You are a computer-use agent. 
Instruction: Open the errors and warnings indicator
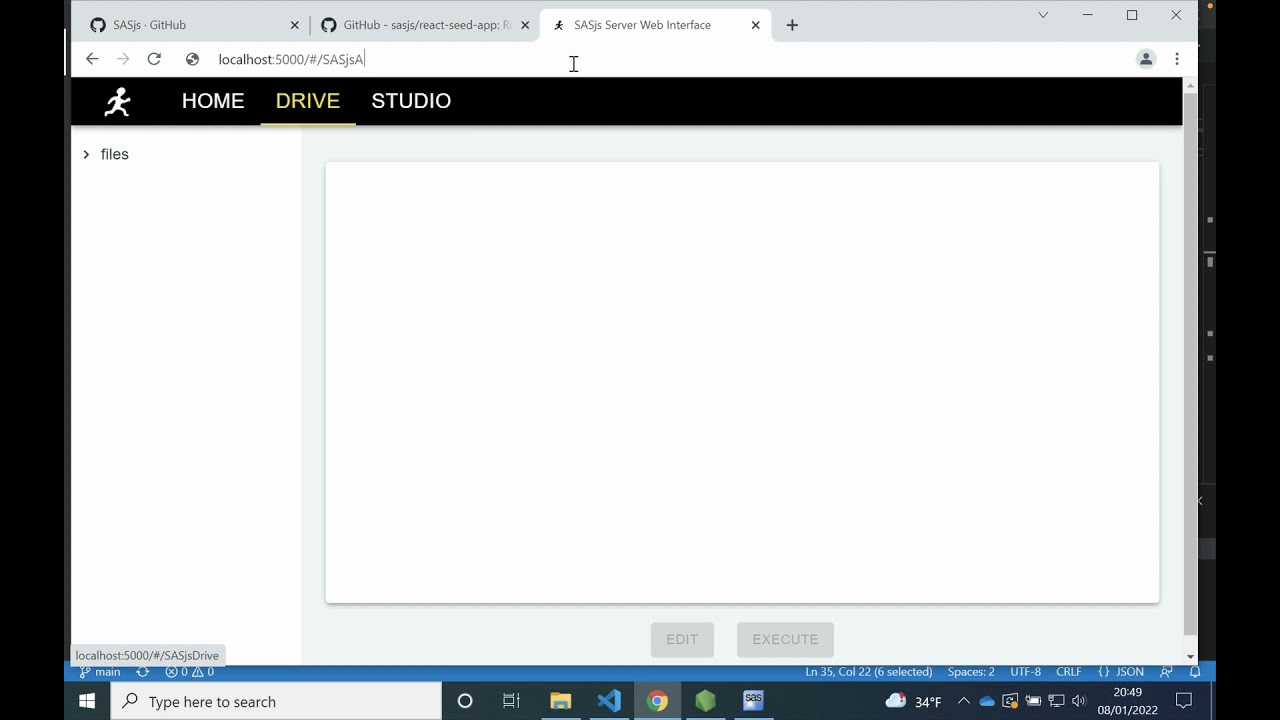pos(189,672)
